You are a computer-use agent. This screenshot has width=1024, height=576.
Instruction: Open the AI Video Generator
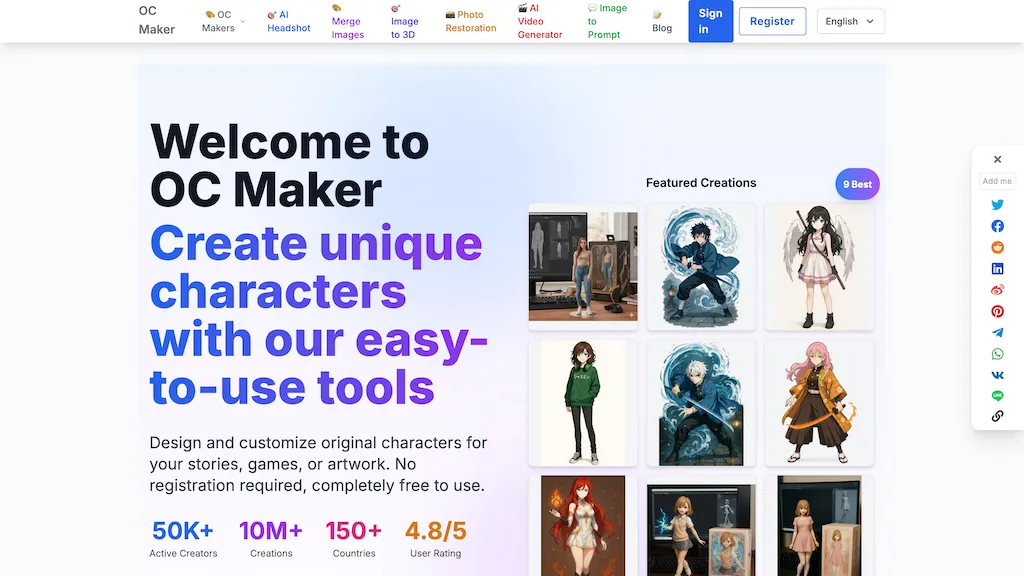pos(540,21)
